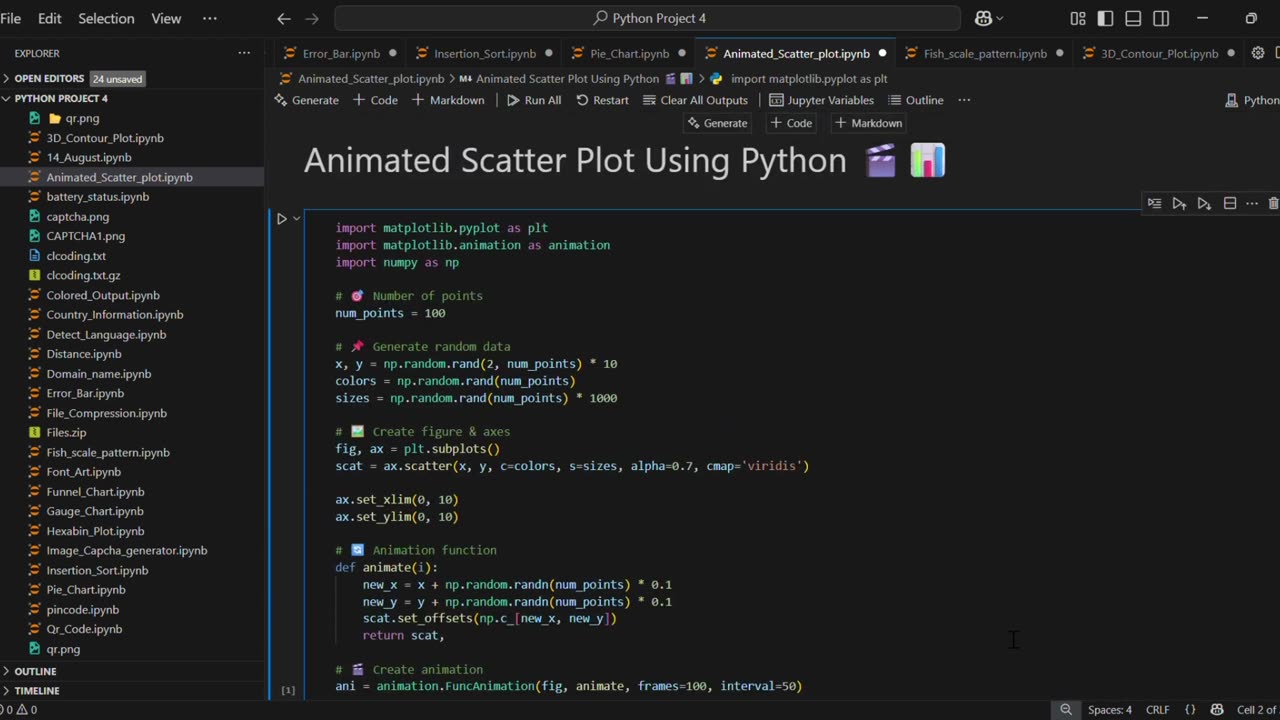Image resolution: width=1280 pixels, height=720 pixels.
Task: Customize layout icon in title bar
Action: point(1078,18)
